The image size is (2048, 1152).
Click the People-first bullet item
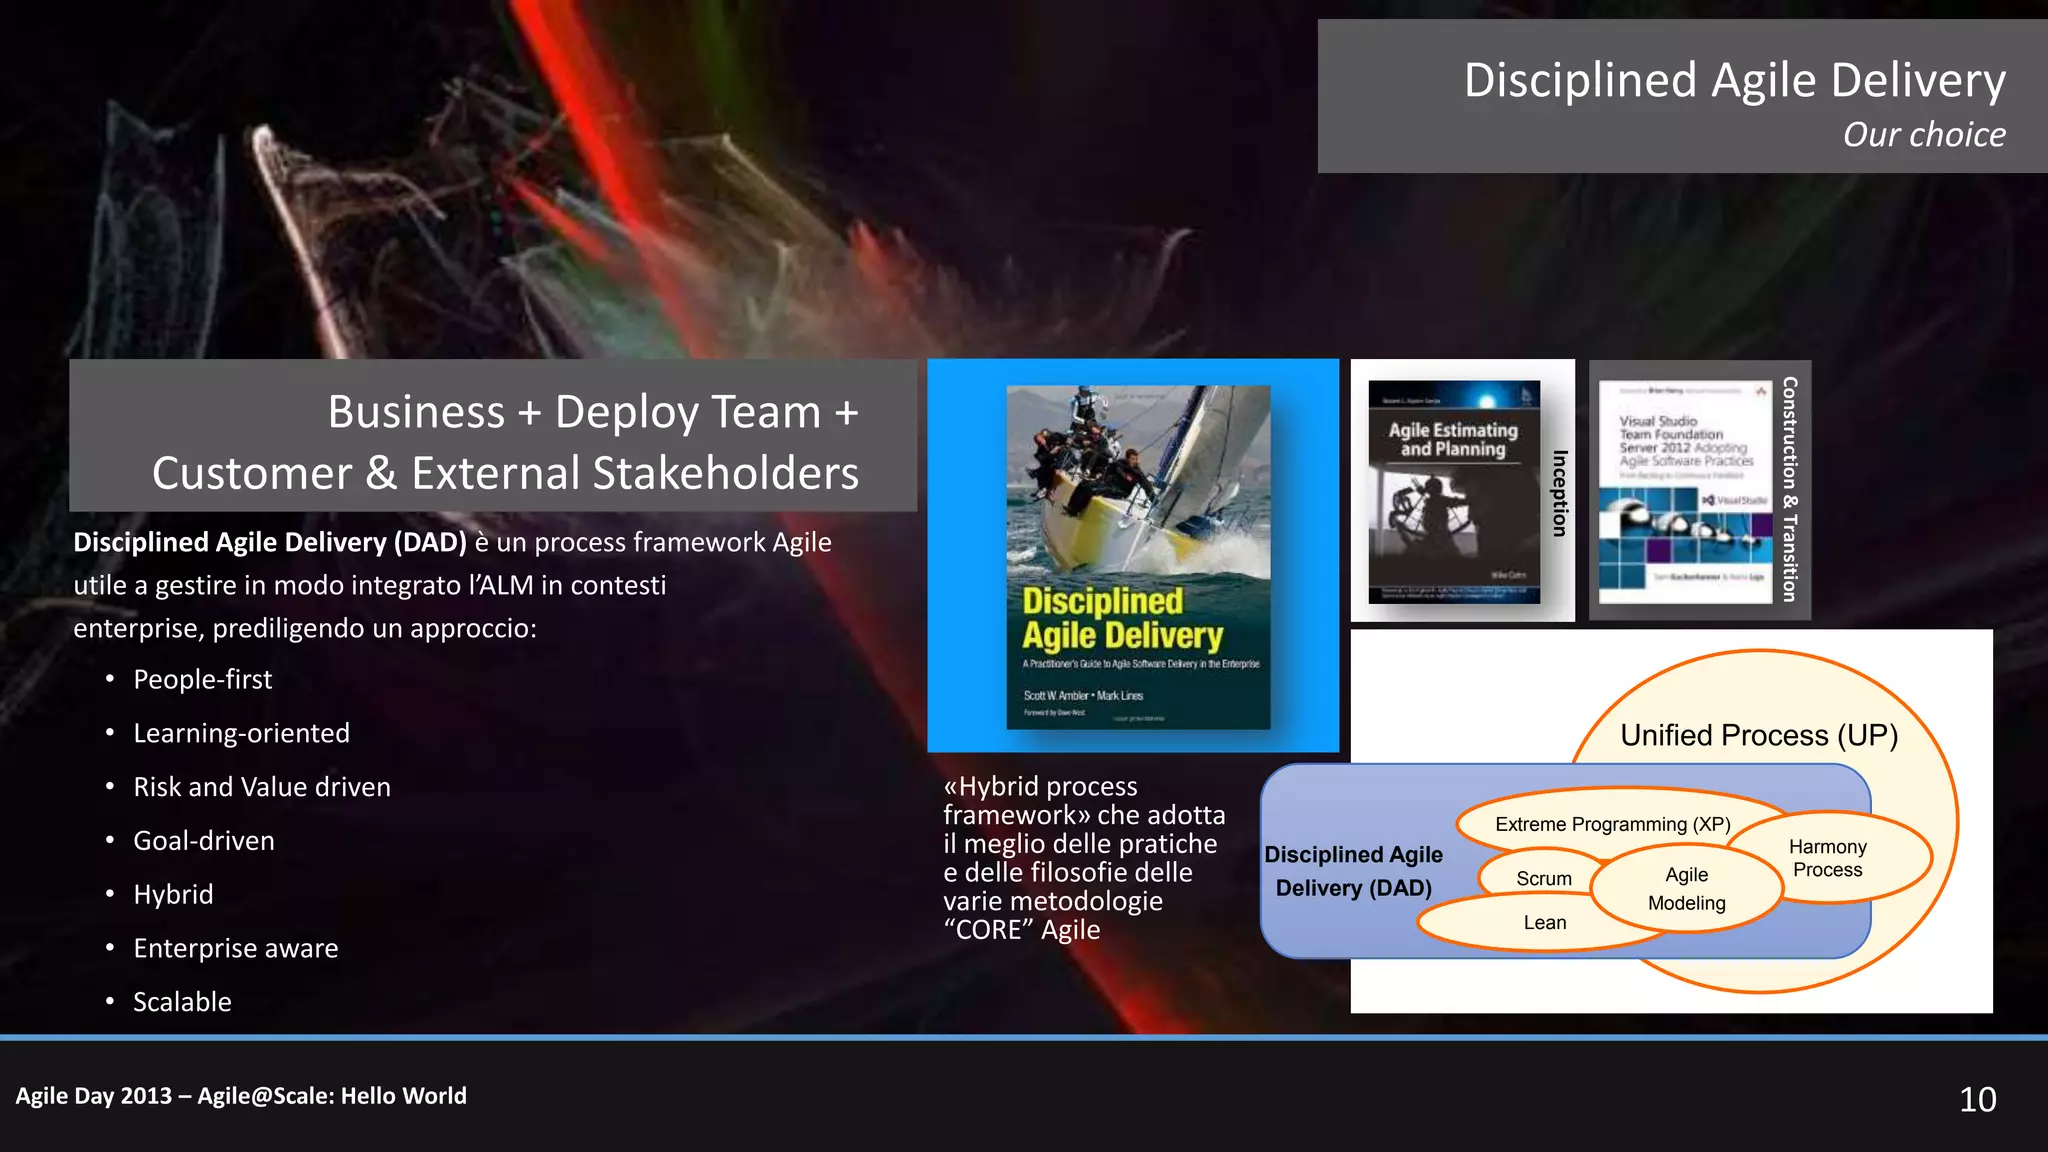tap(203, 680)
